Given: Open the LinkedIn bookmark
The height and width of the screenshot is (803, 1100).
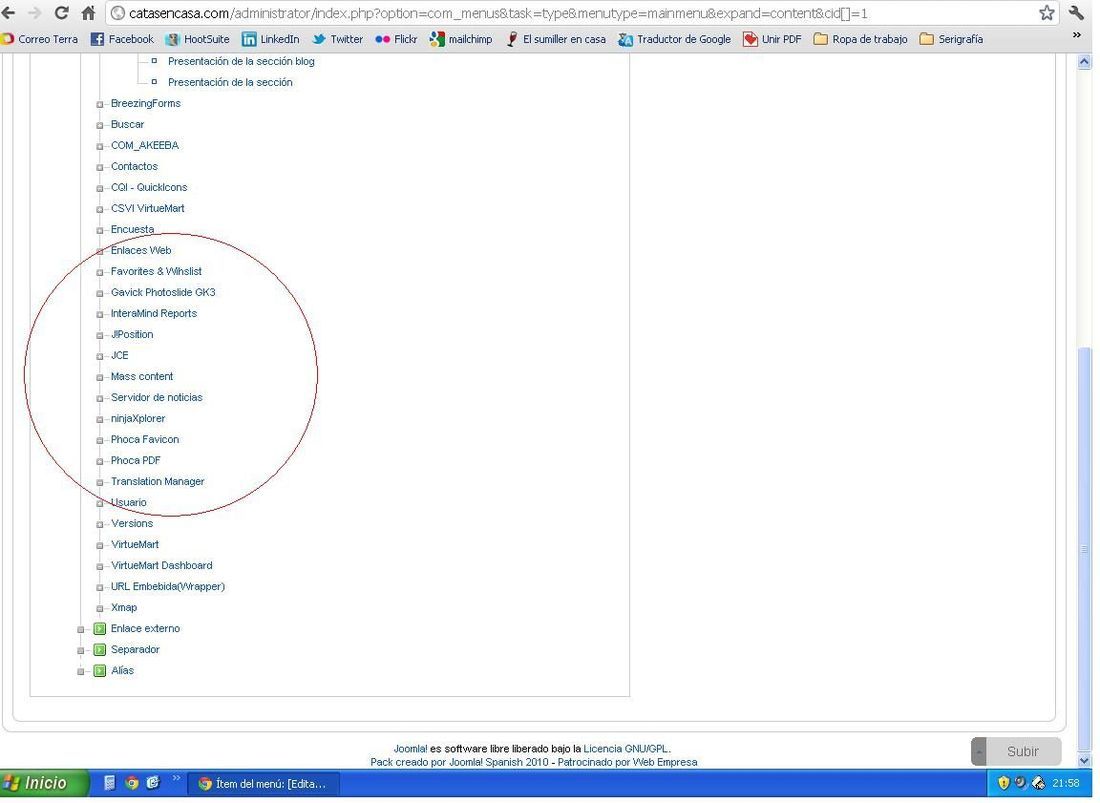Looking at the screenshot, I should pos(271,39).
